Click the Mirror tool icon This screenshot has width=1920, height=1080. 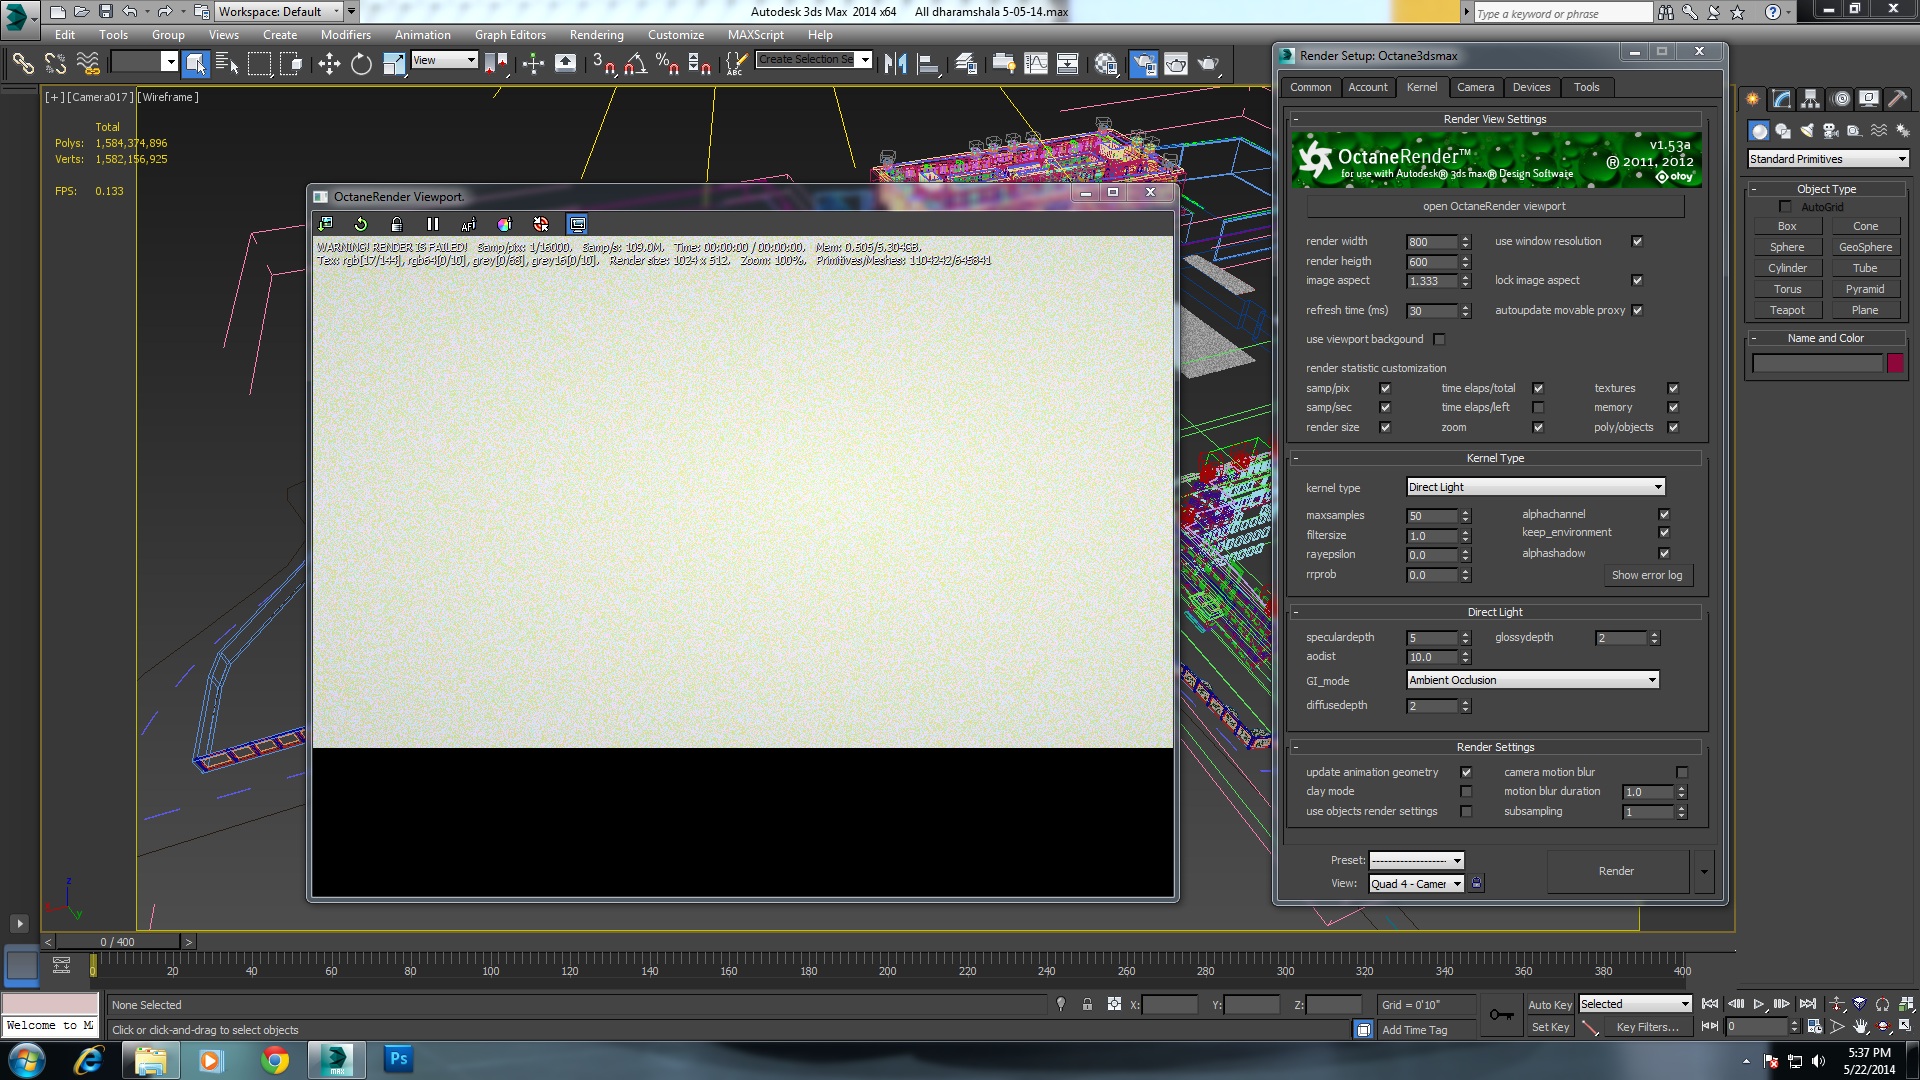point(895,64)
